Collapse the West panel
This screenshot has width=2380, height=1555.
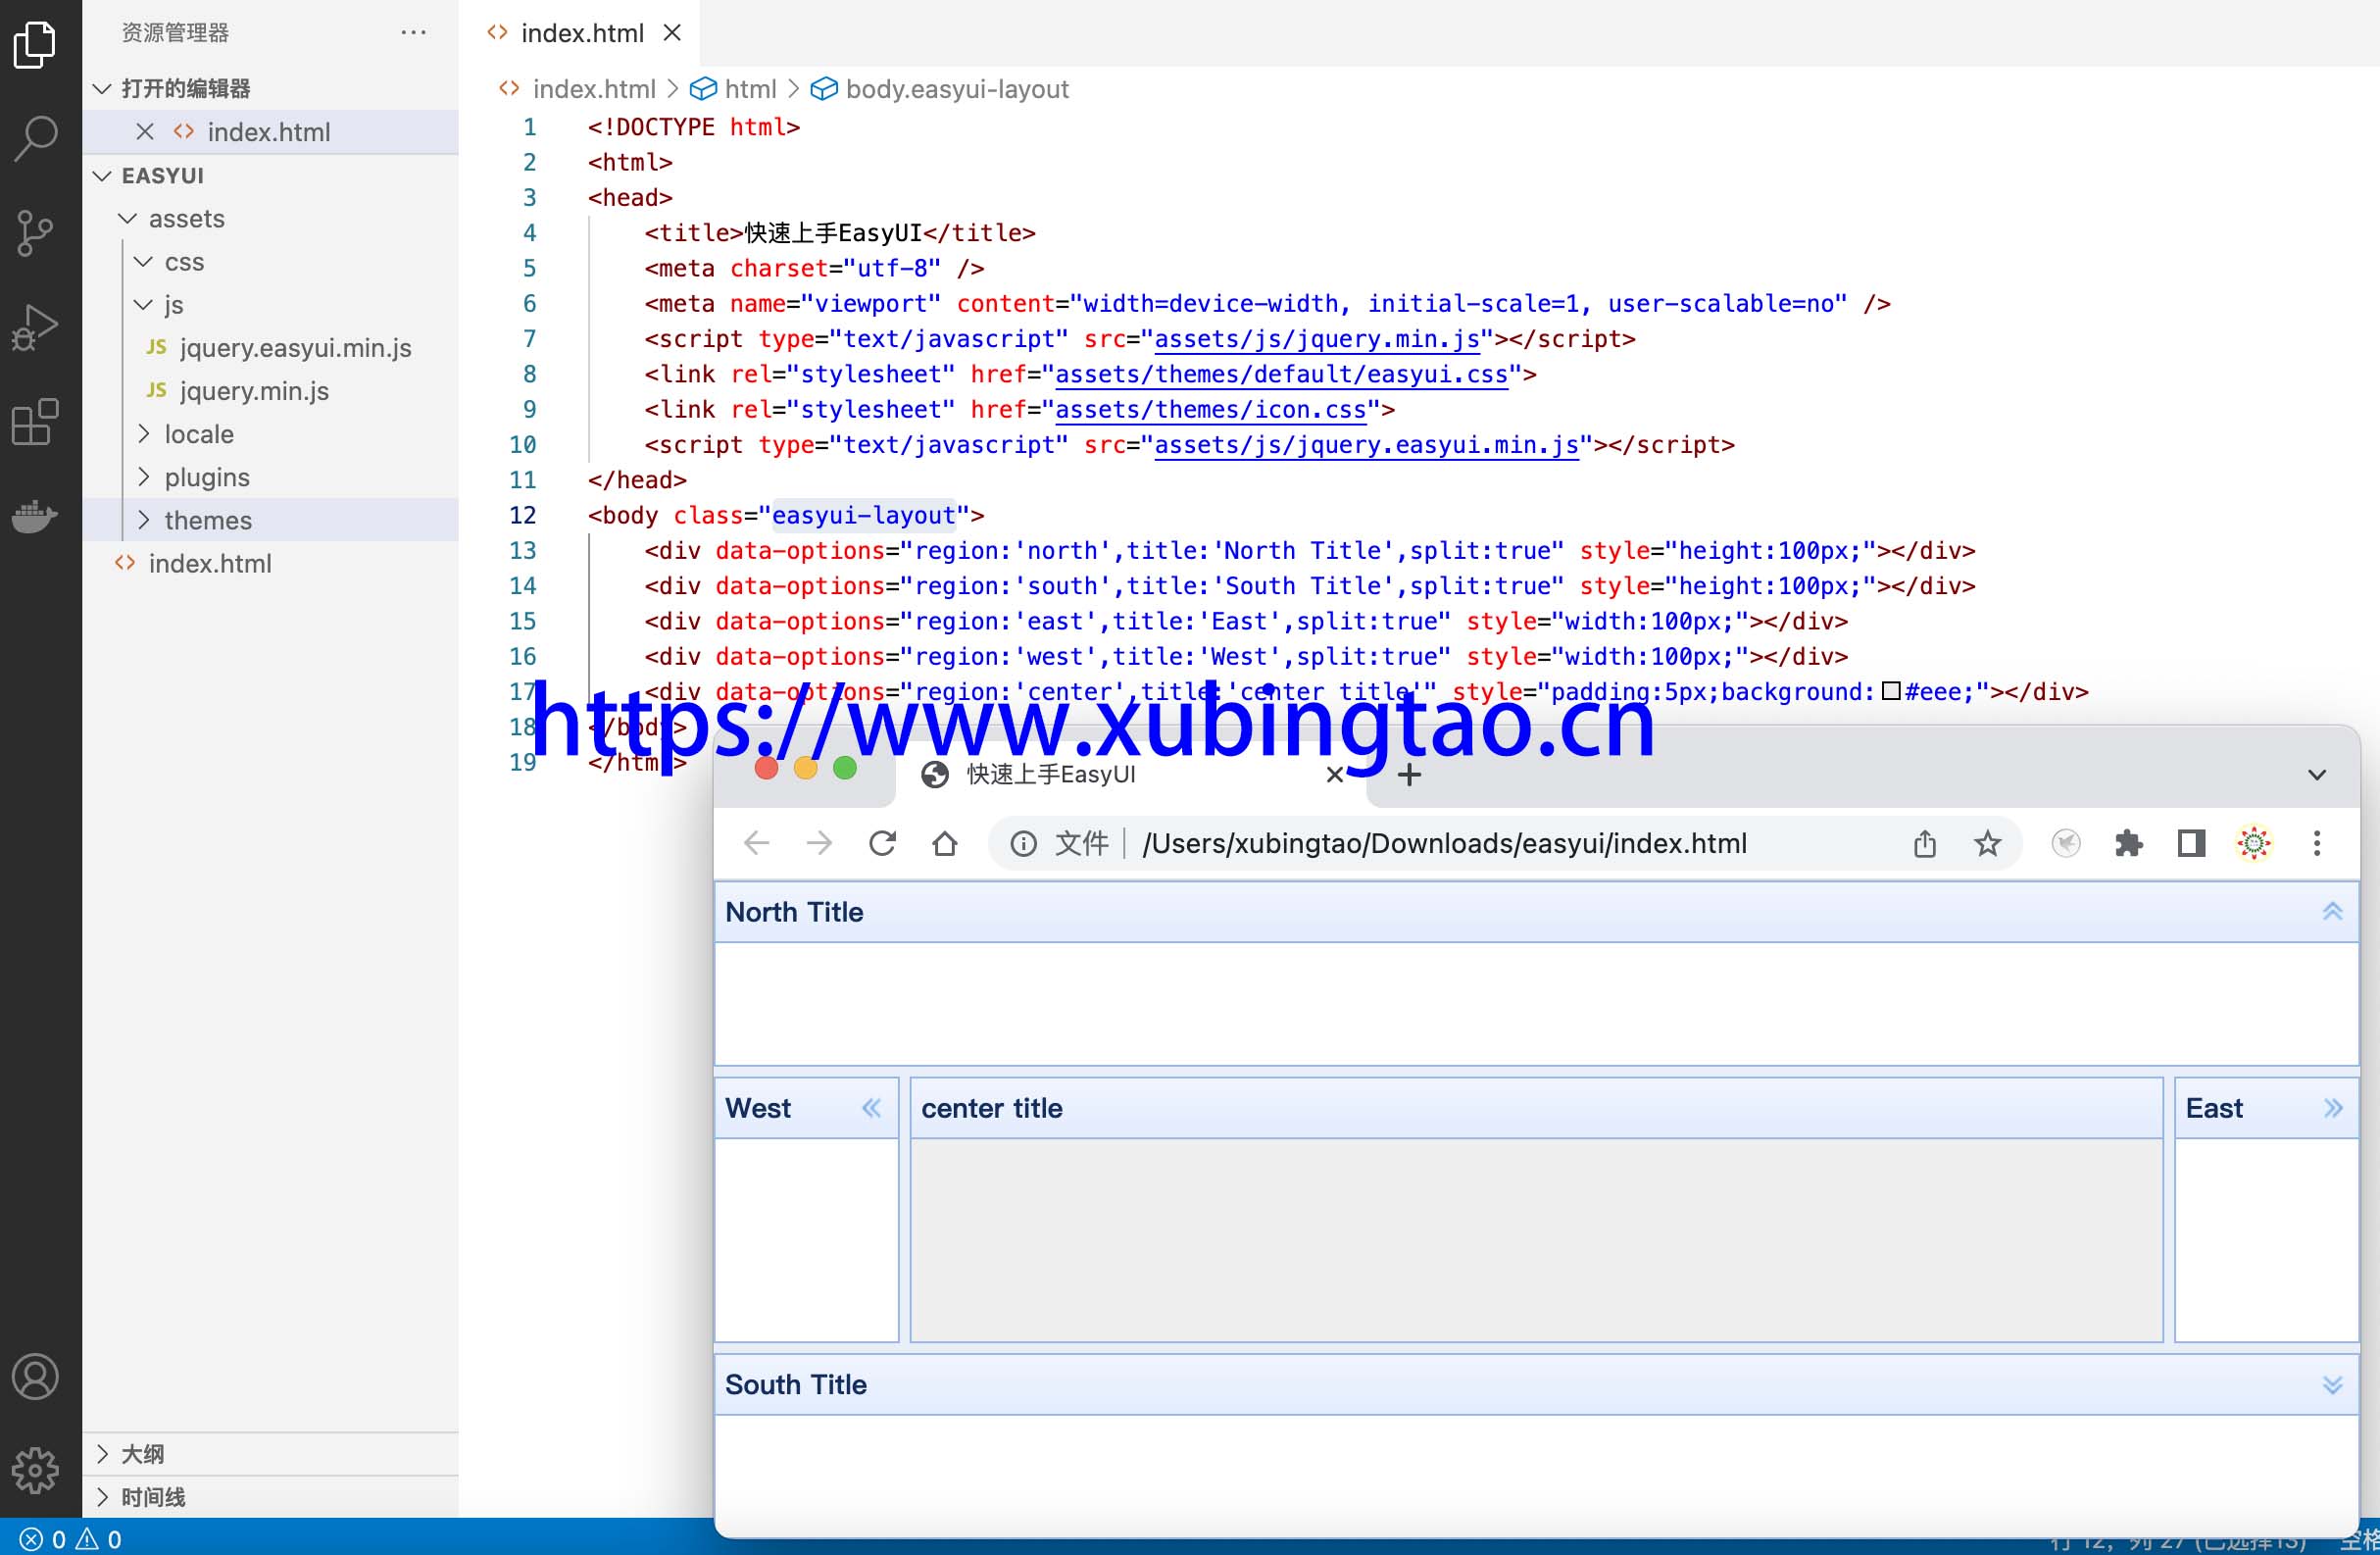[871, 1107]
